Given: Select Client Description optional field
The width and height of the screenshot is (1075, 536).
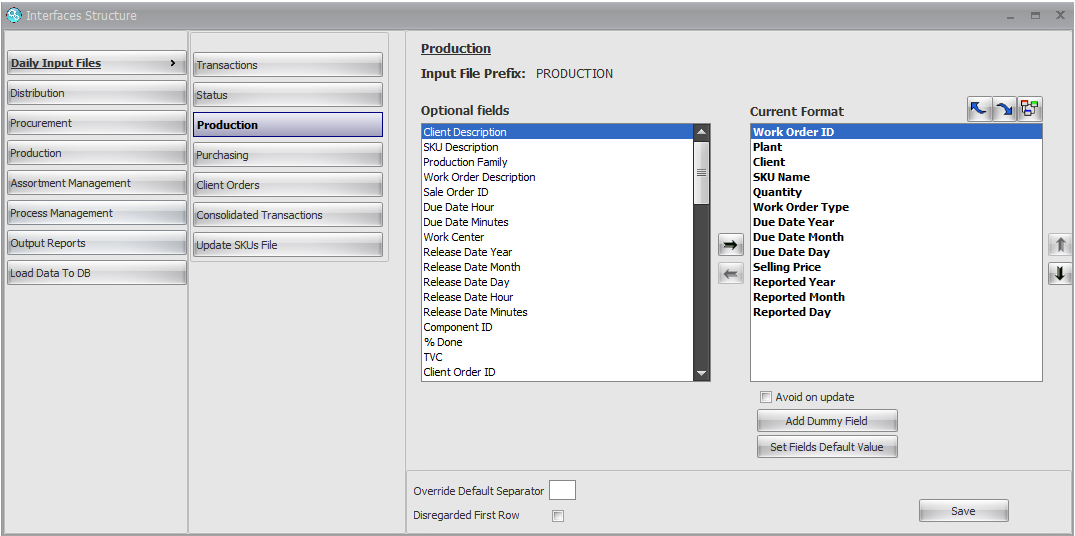Looking at the screenshot, I should [557, 132].
